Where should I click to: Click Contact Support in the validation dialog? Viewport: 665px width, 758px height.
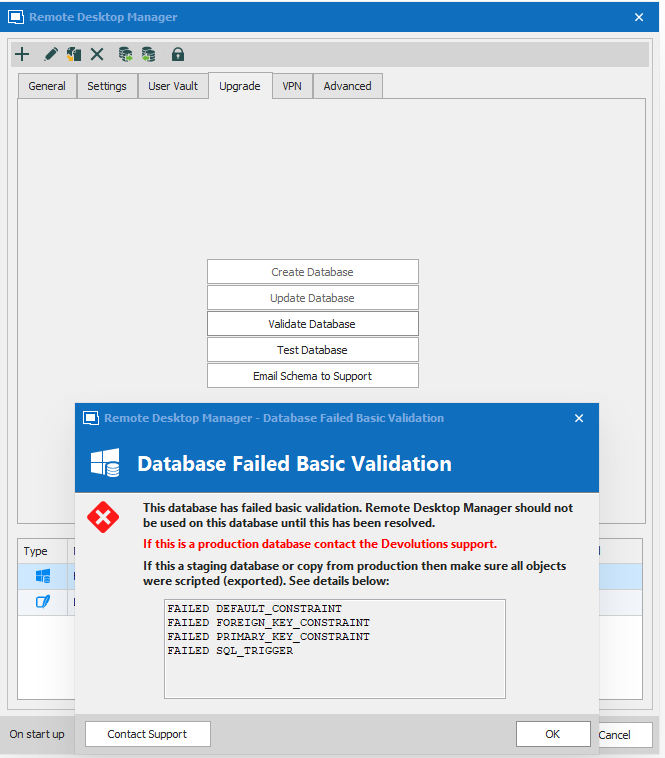click(147, 734)
